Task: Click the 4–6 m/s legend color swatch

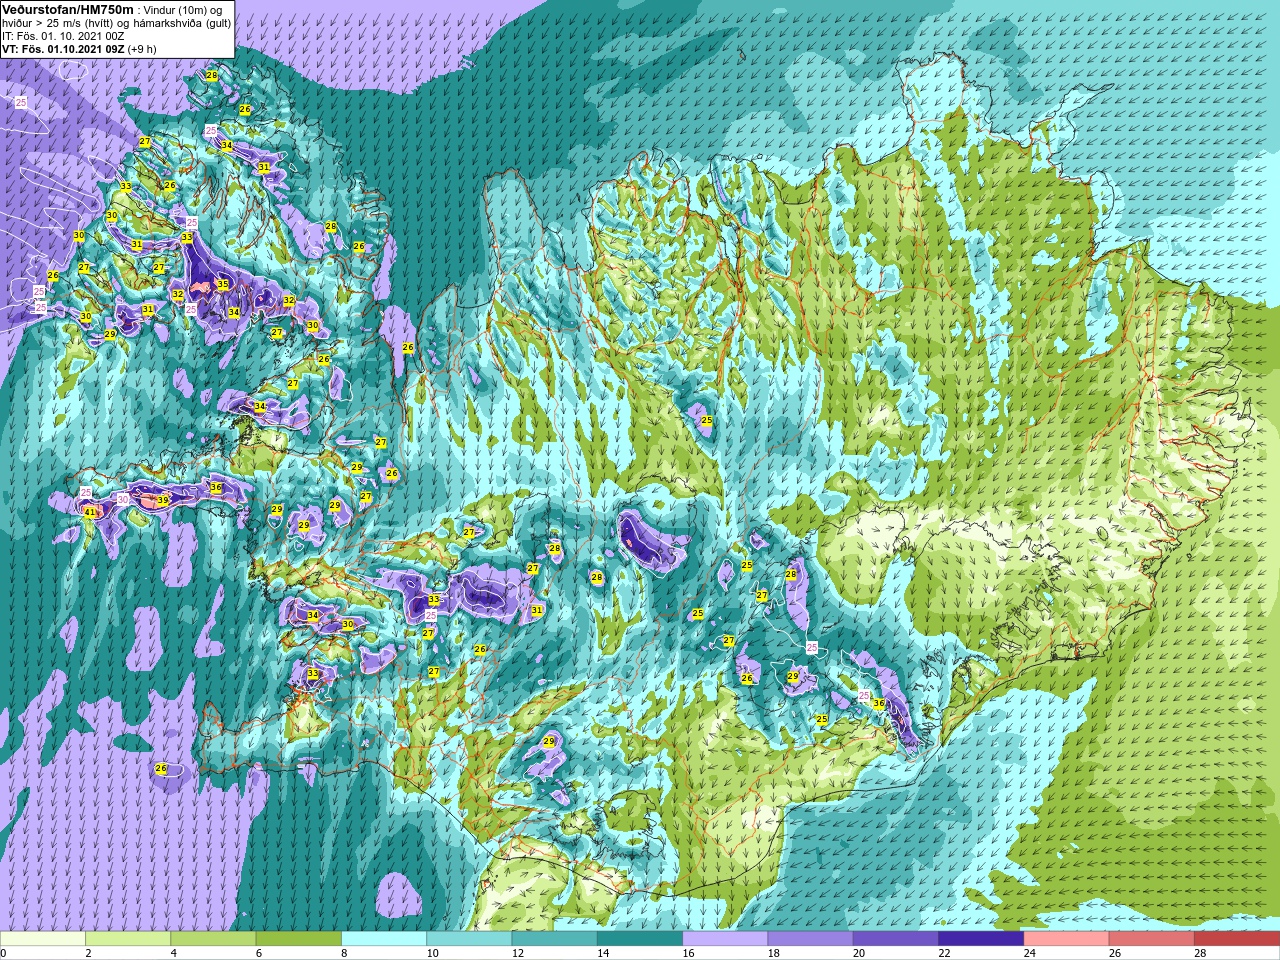Action: point(213,939)
